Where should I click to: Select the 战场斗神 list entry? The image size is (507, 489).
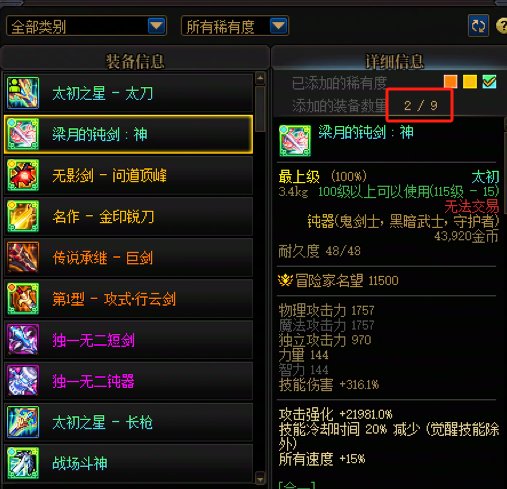(129, 463)
